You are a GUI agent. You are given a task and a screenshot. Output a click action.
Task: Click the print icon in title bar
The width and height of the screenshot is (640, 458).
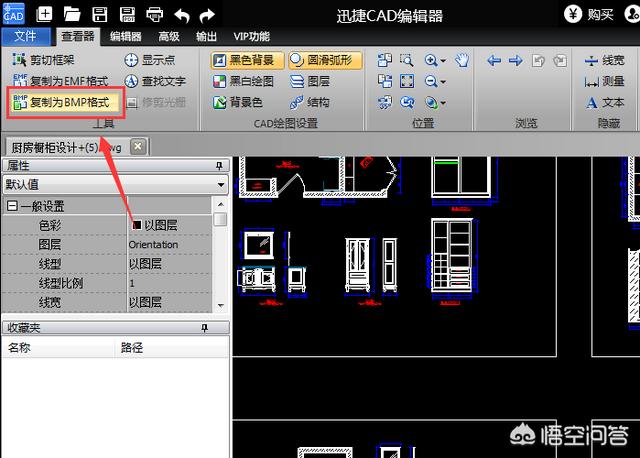tap(155, 14)
